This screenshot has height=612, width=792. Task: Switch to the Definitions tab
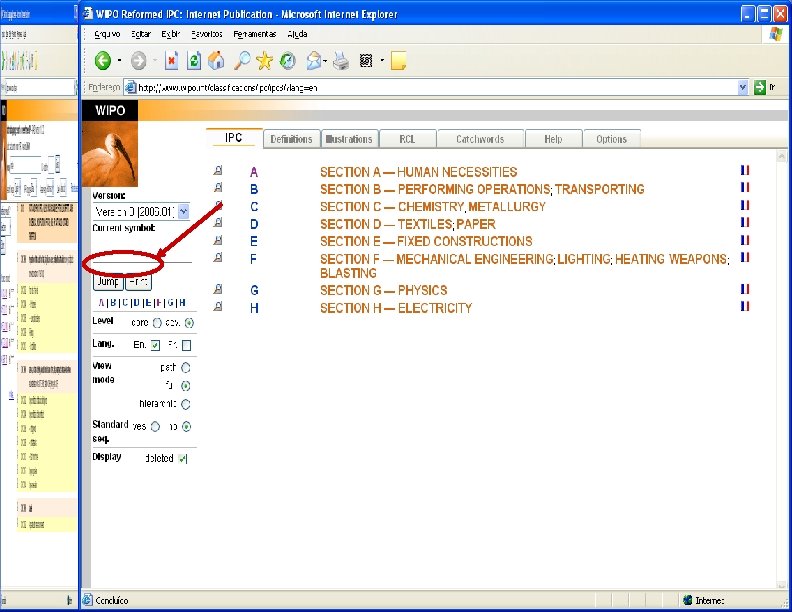coord(291,139)
